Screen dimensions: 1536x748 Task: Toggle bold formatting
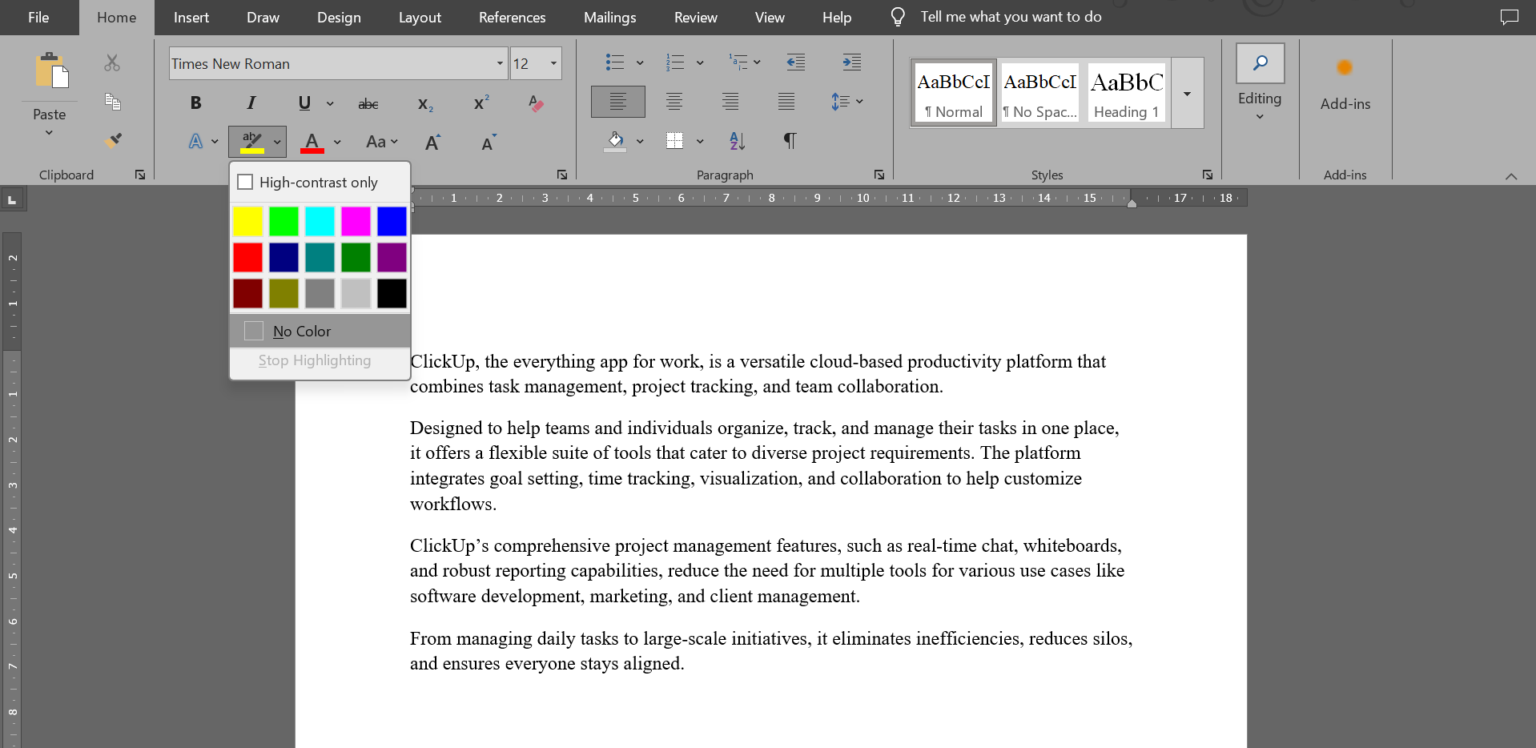(196, 101)
